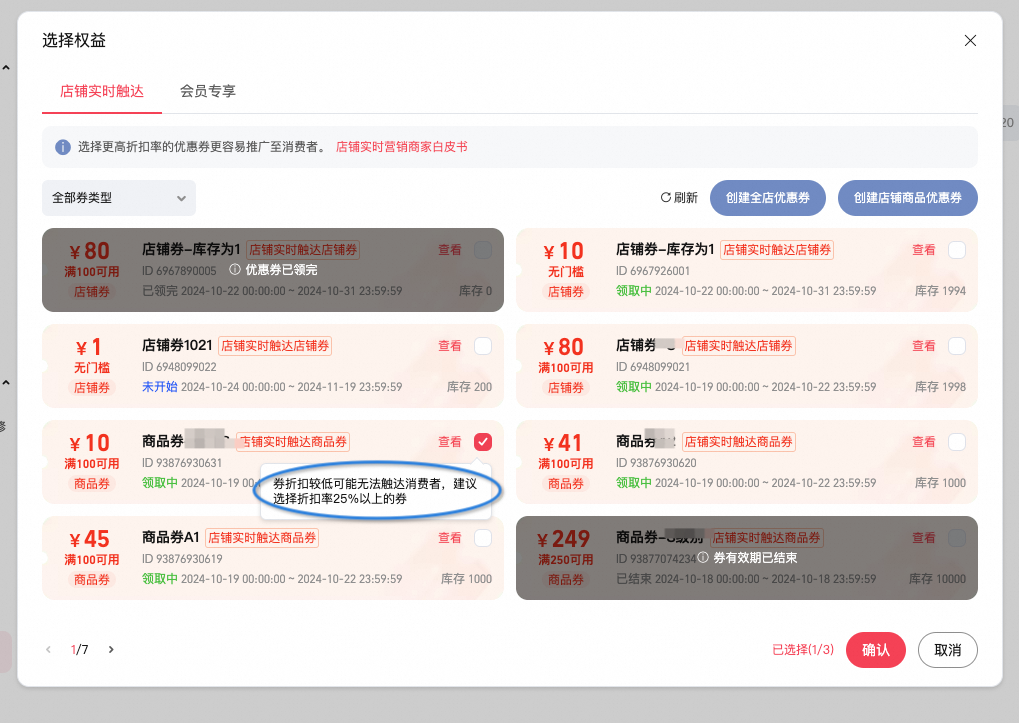
Task: Click the 创建全店优惠券 button
Action: (x=767, y=197)
